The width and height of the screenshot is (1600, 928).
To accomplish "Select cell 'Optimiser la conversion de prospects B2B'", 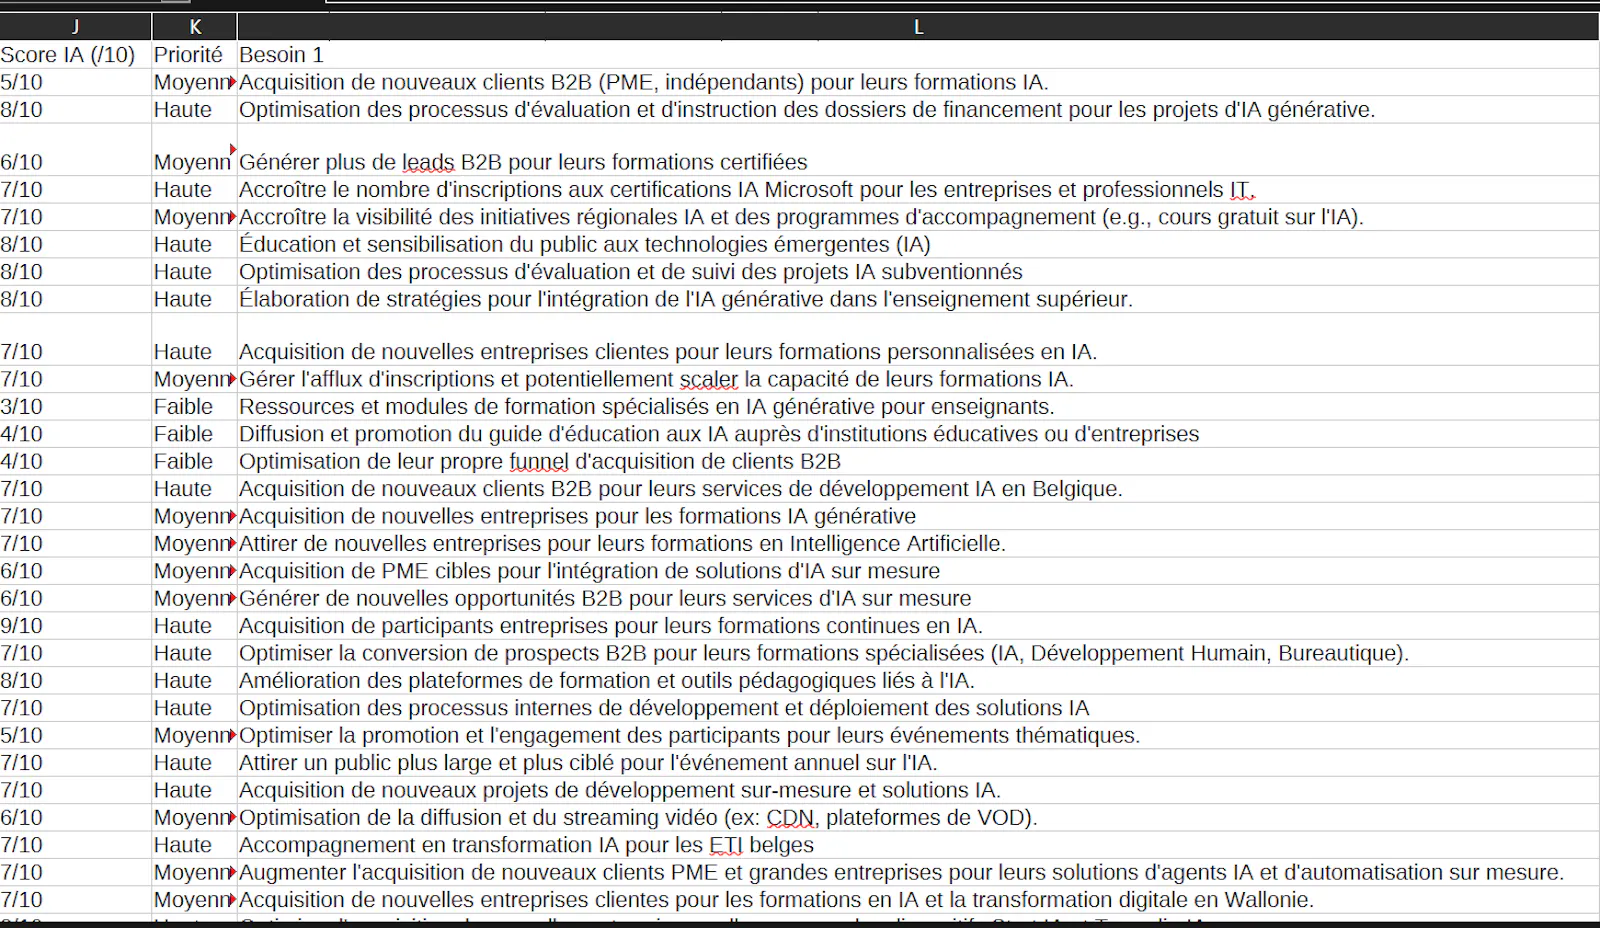I will (x=918, y=653).
